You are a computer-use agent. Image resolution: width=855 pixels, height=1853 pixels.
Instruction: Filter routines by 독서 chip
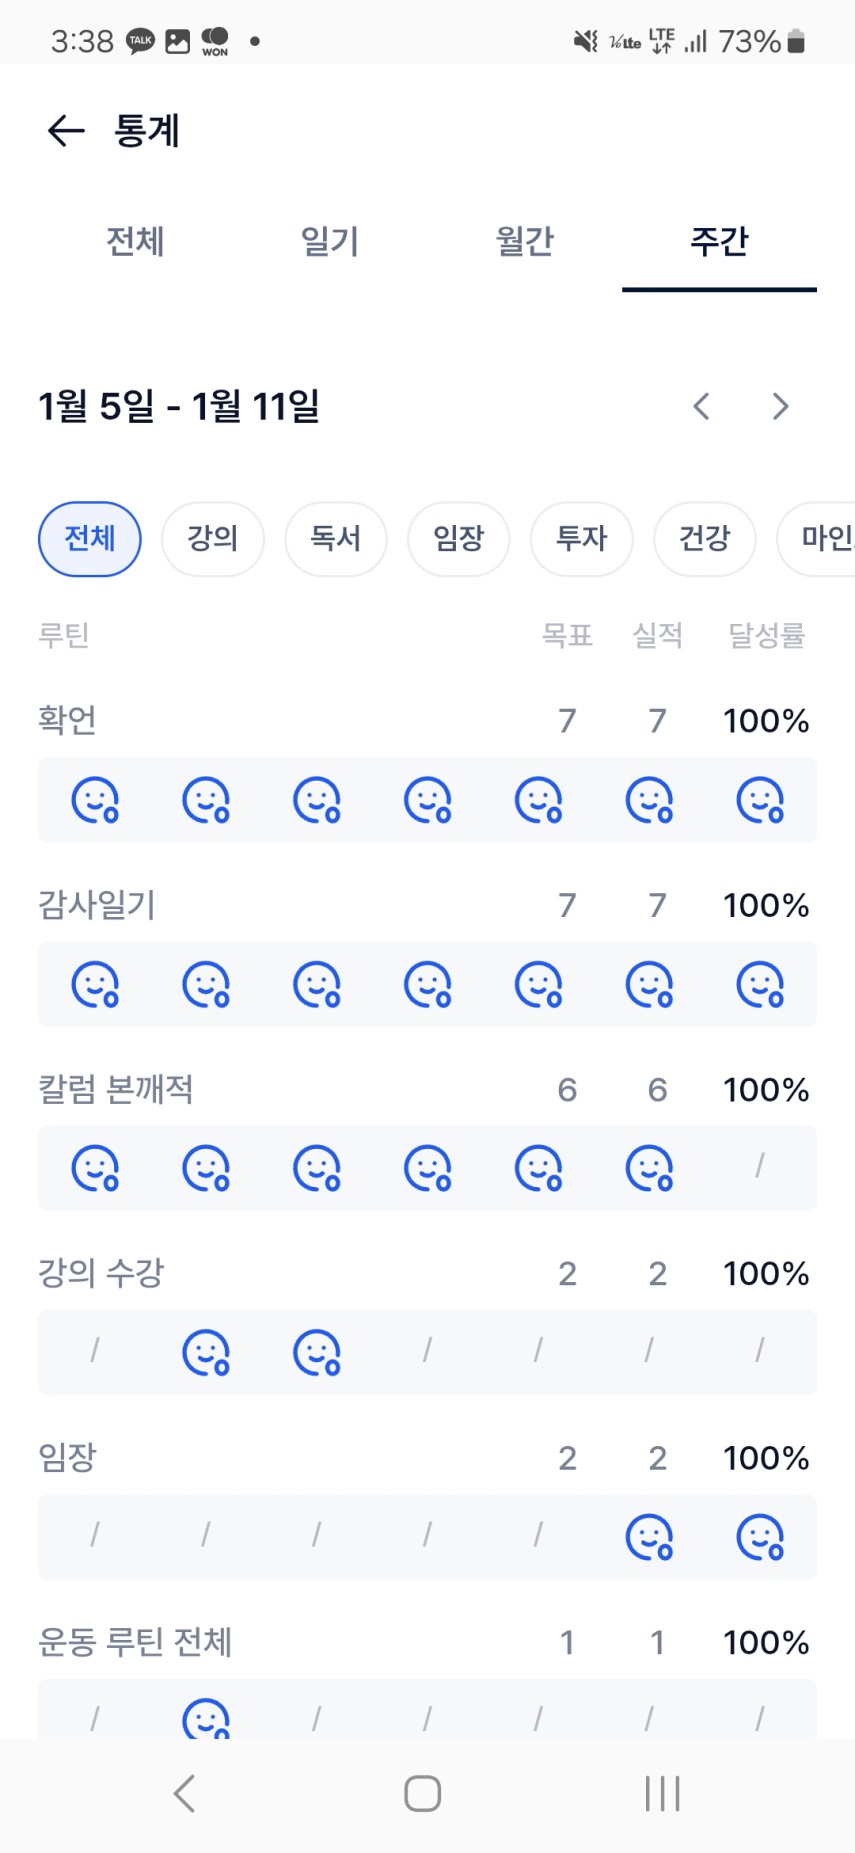click(336, 539)
